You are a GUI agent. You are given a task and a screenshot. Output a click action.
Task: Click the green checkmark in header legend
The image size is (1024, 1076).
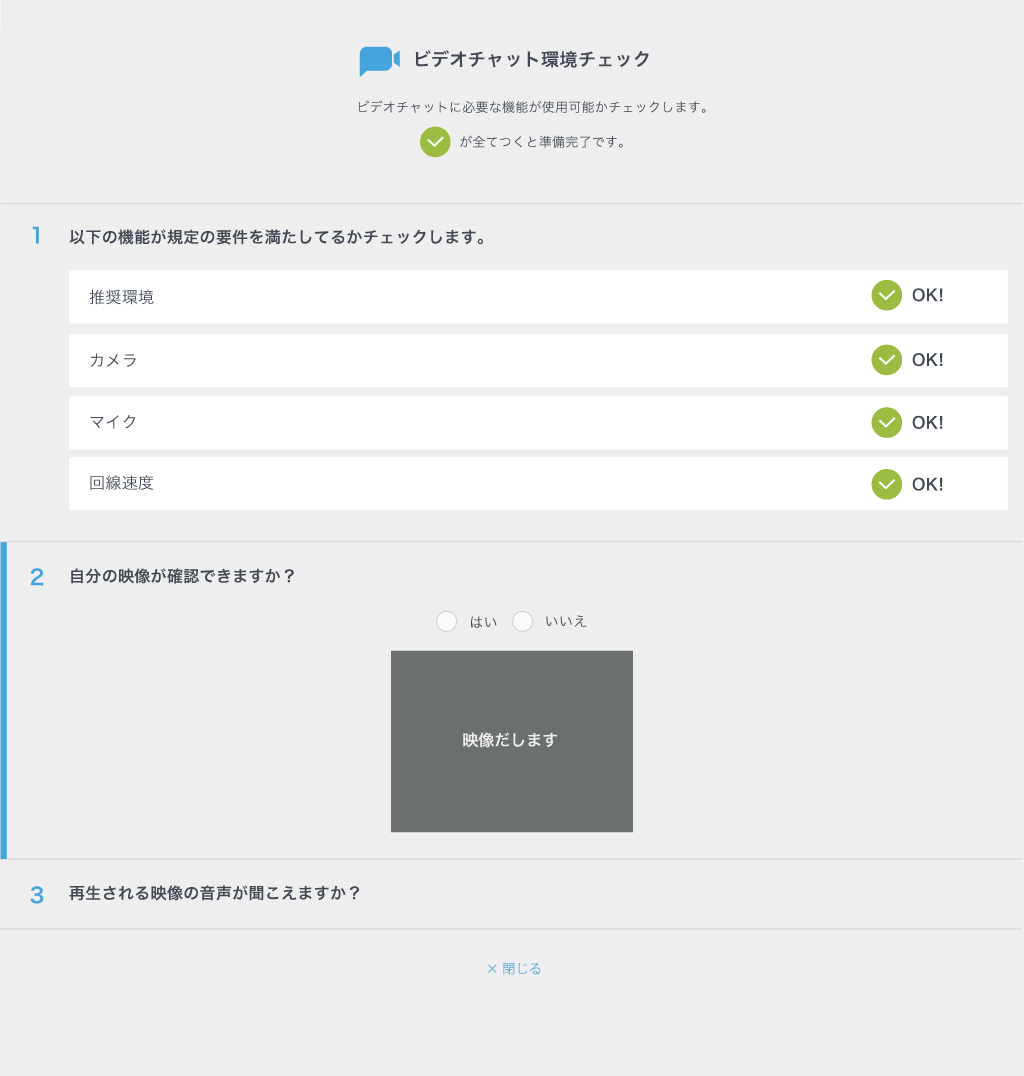[435, 142]
